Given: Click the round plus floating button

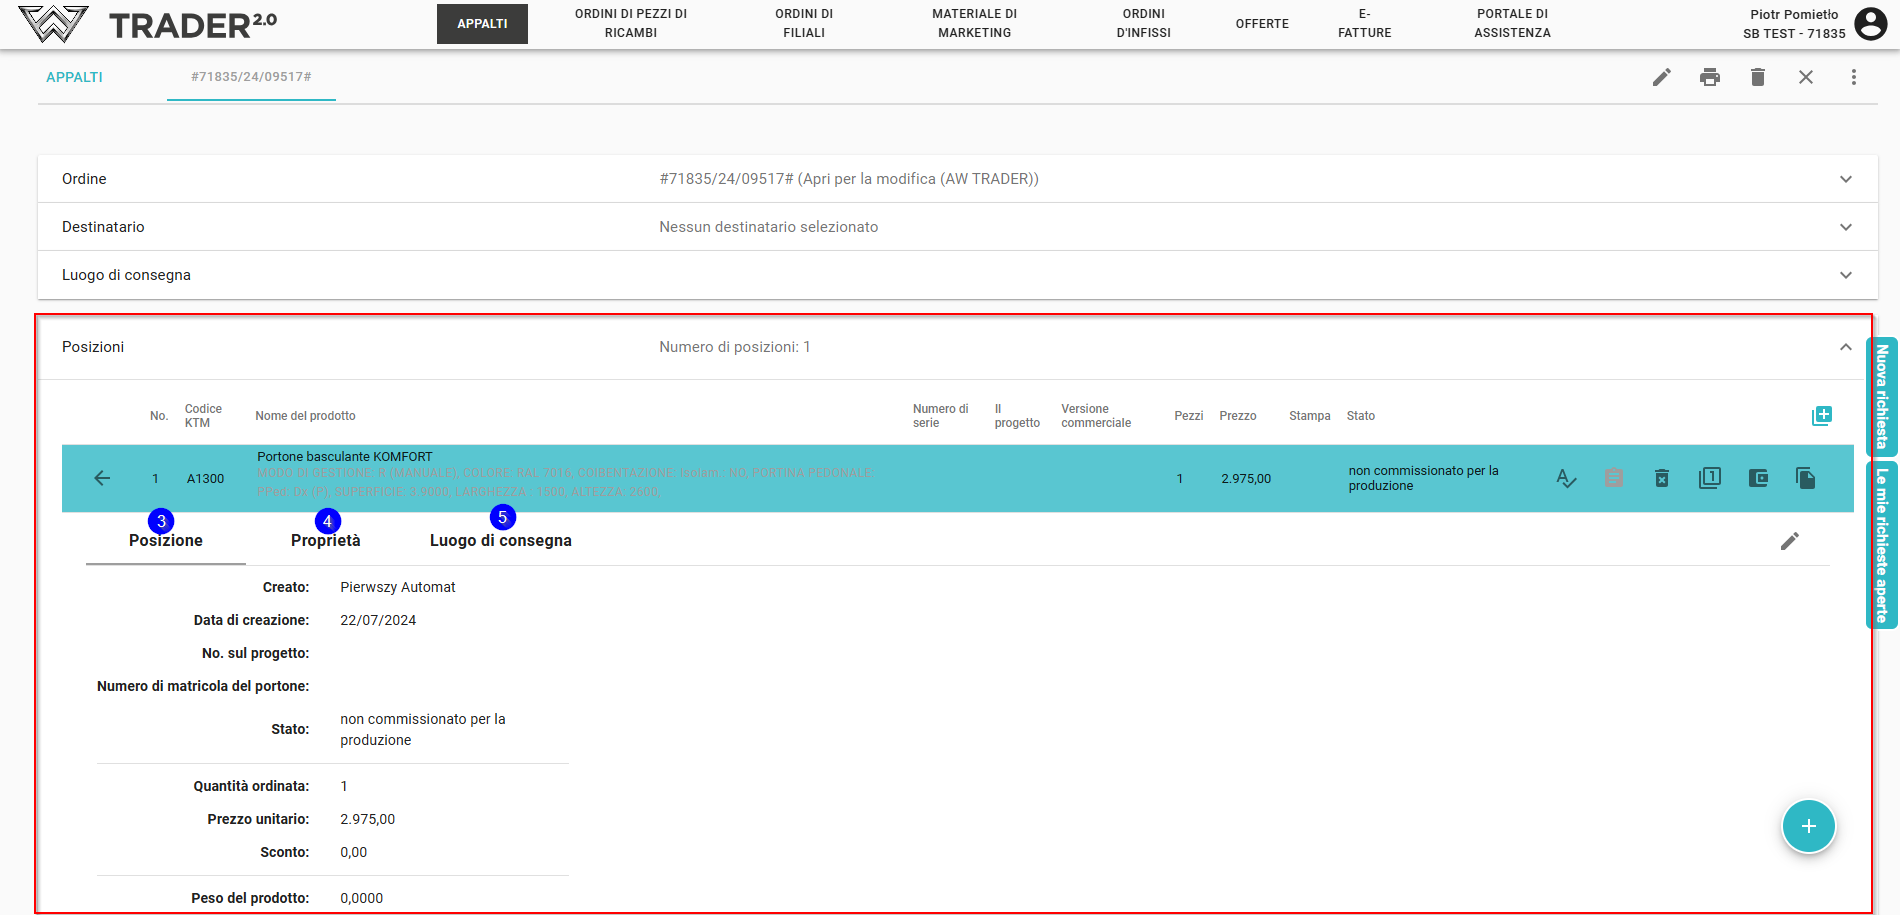Looking at the screenshot, I should point(1809,826).
